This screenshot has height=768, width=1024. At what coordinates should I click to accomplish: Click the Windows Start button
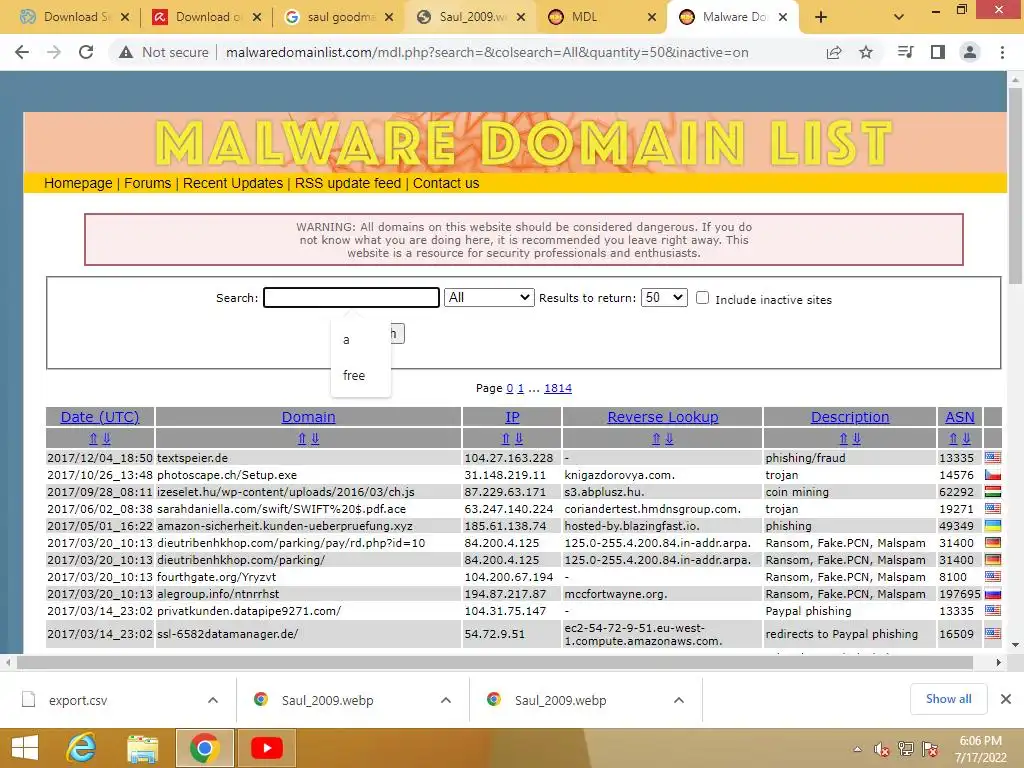pyautogui.click(x=25, y=748)
